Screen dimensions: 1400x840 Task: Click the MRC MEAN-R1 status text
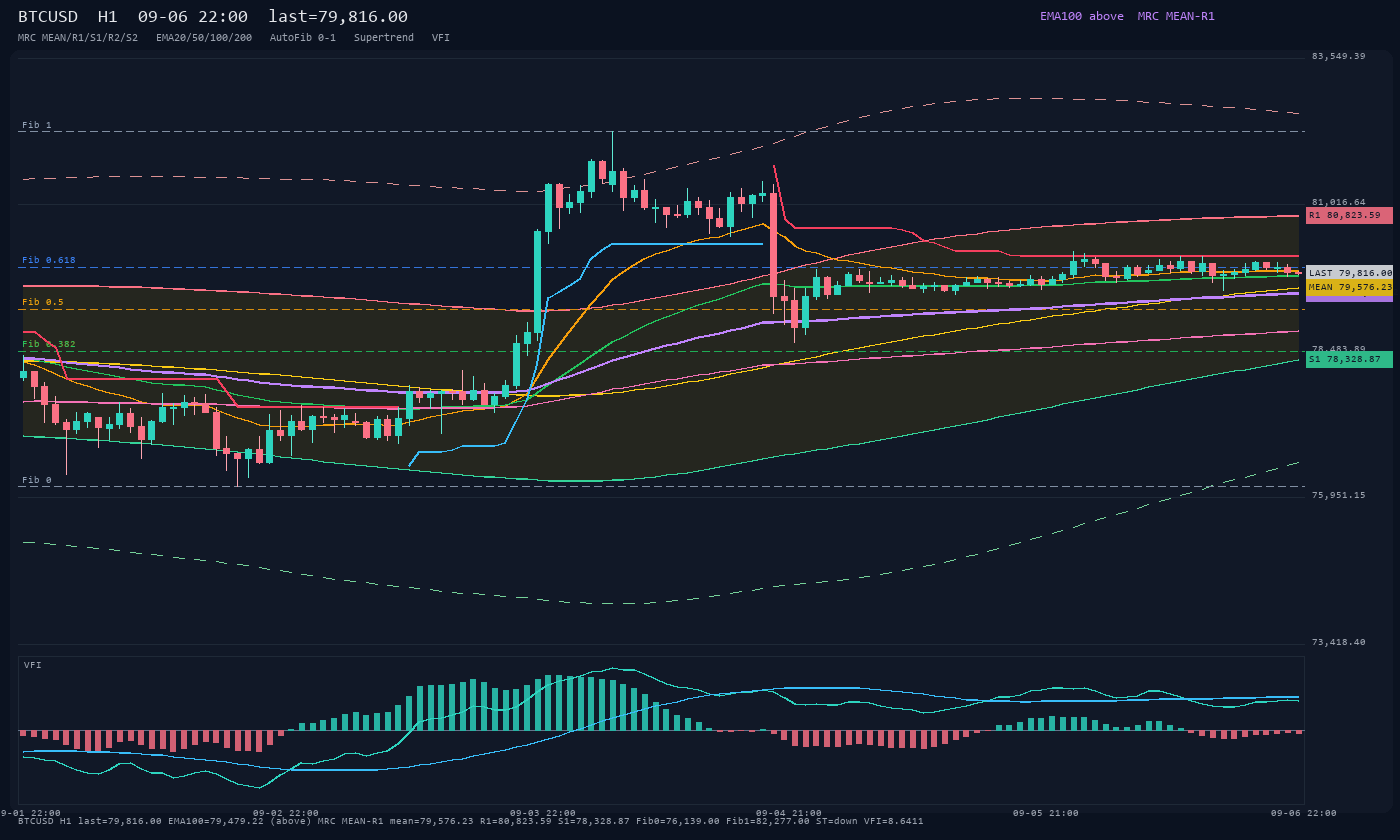coord(1176,16)
